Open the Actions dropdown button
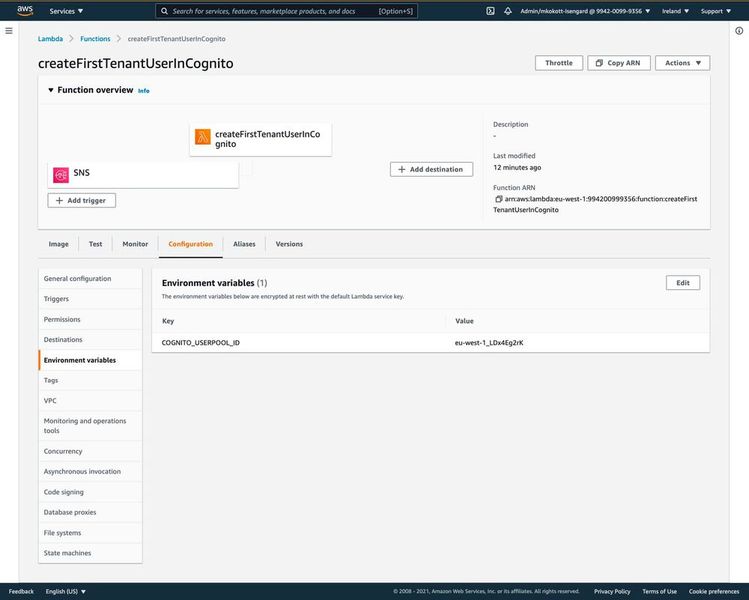Image resolution: width=749 pixels, height=600 pixels. point(683,63)
